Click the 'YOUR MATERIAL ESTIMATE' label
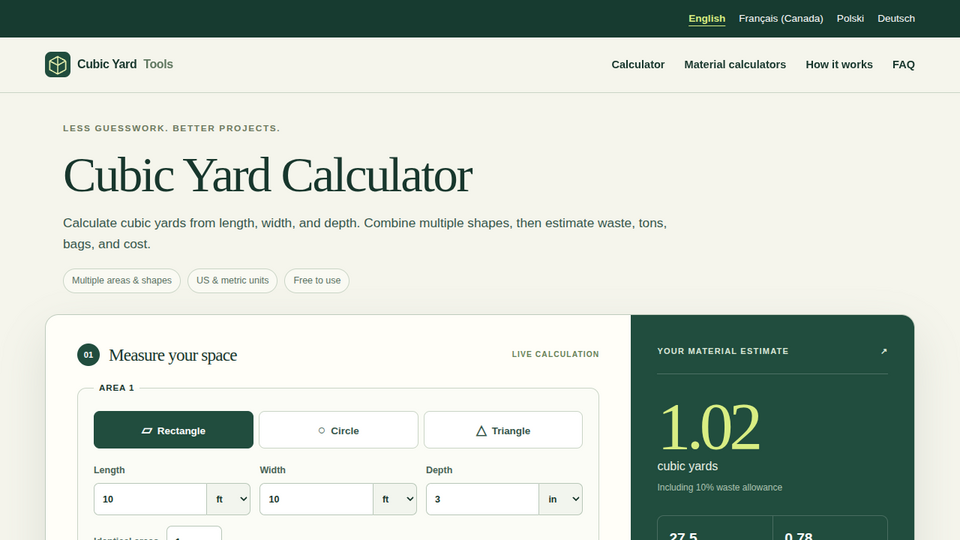The image size is (960, 540). 722,351
